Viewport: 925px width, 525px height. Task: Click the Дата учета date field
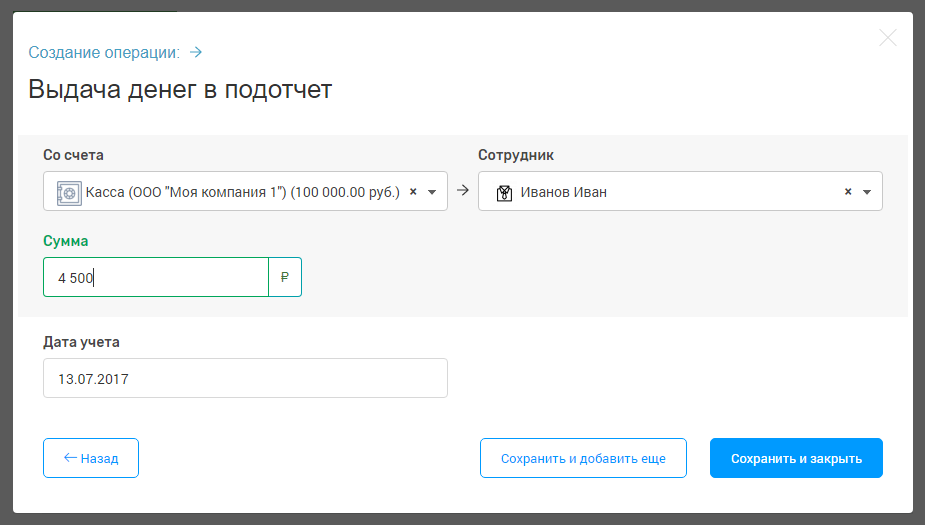[245, 379]
